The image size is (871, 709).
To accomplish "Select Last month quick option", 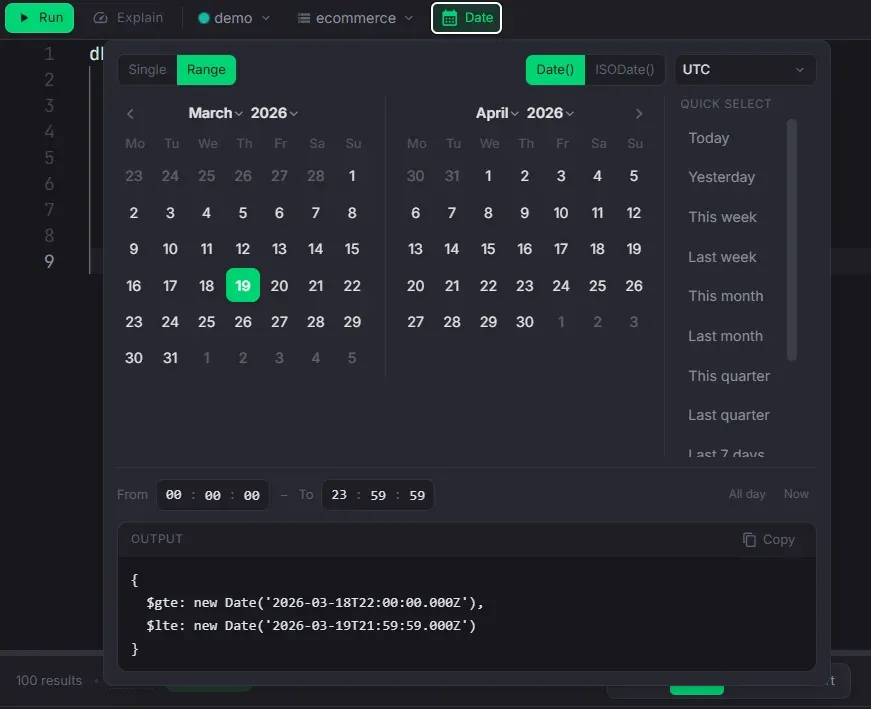I will pos(725,336).
